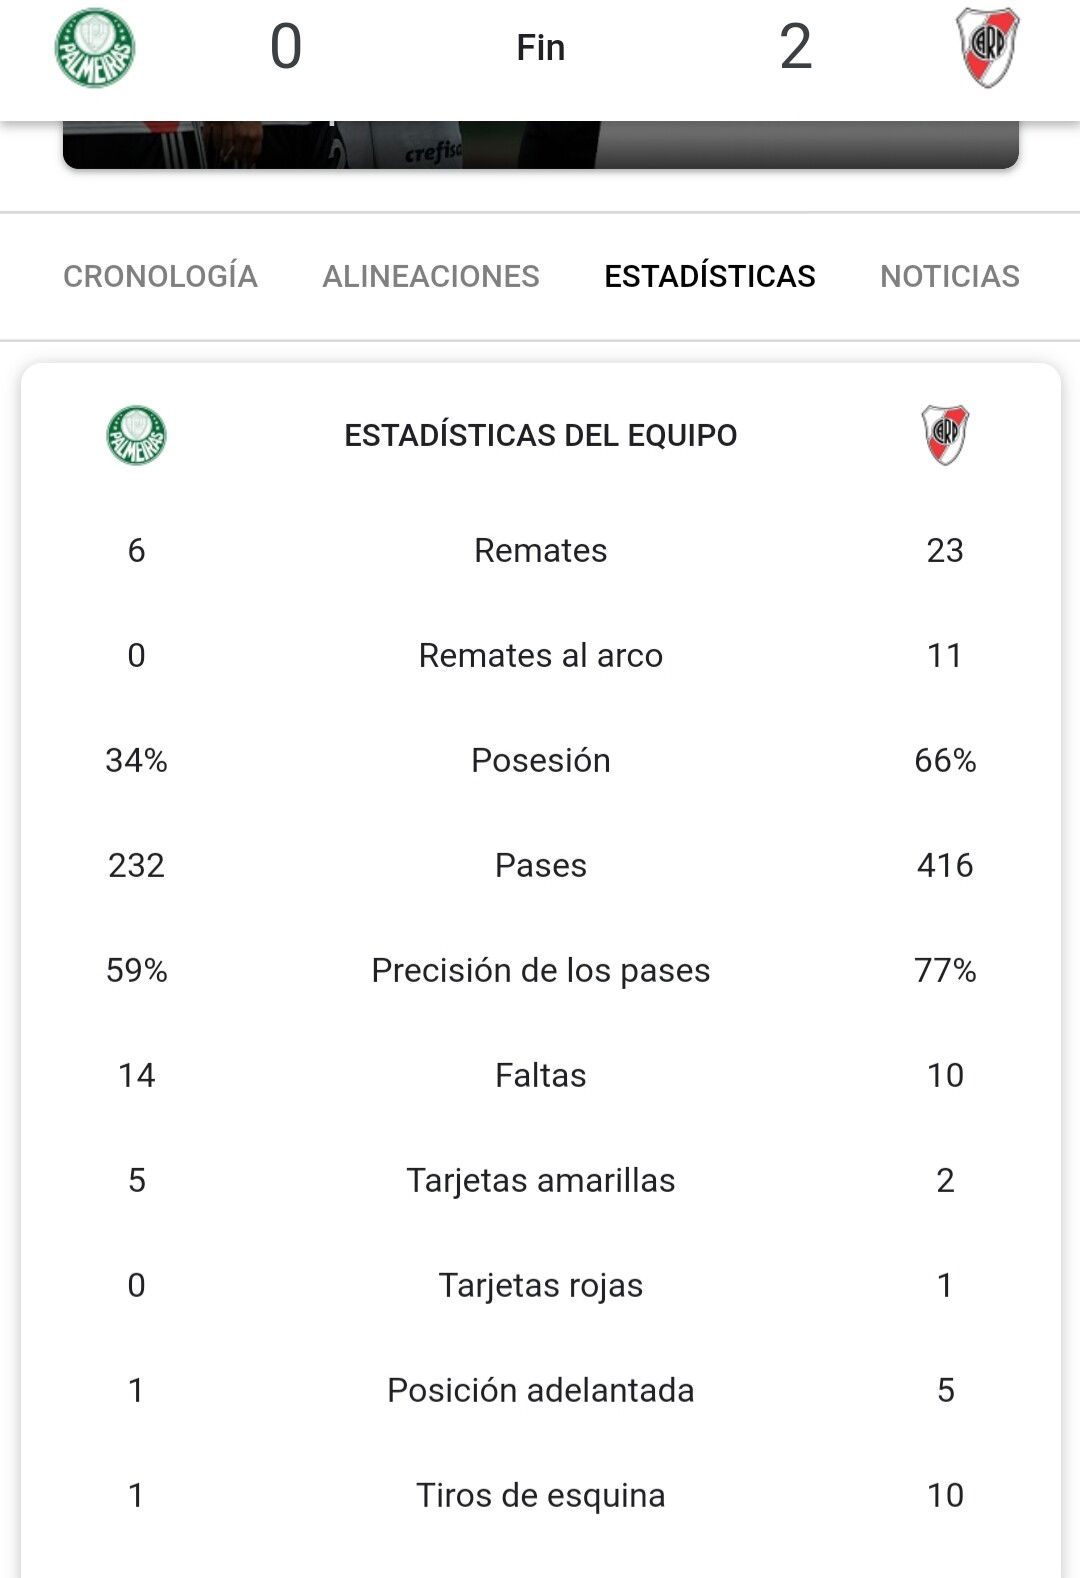Go to the Noticias tab
Screen dimensions: 1080x1578
coord(950,276)
